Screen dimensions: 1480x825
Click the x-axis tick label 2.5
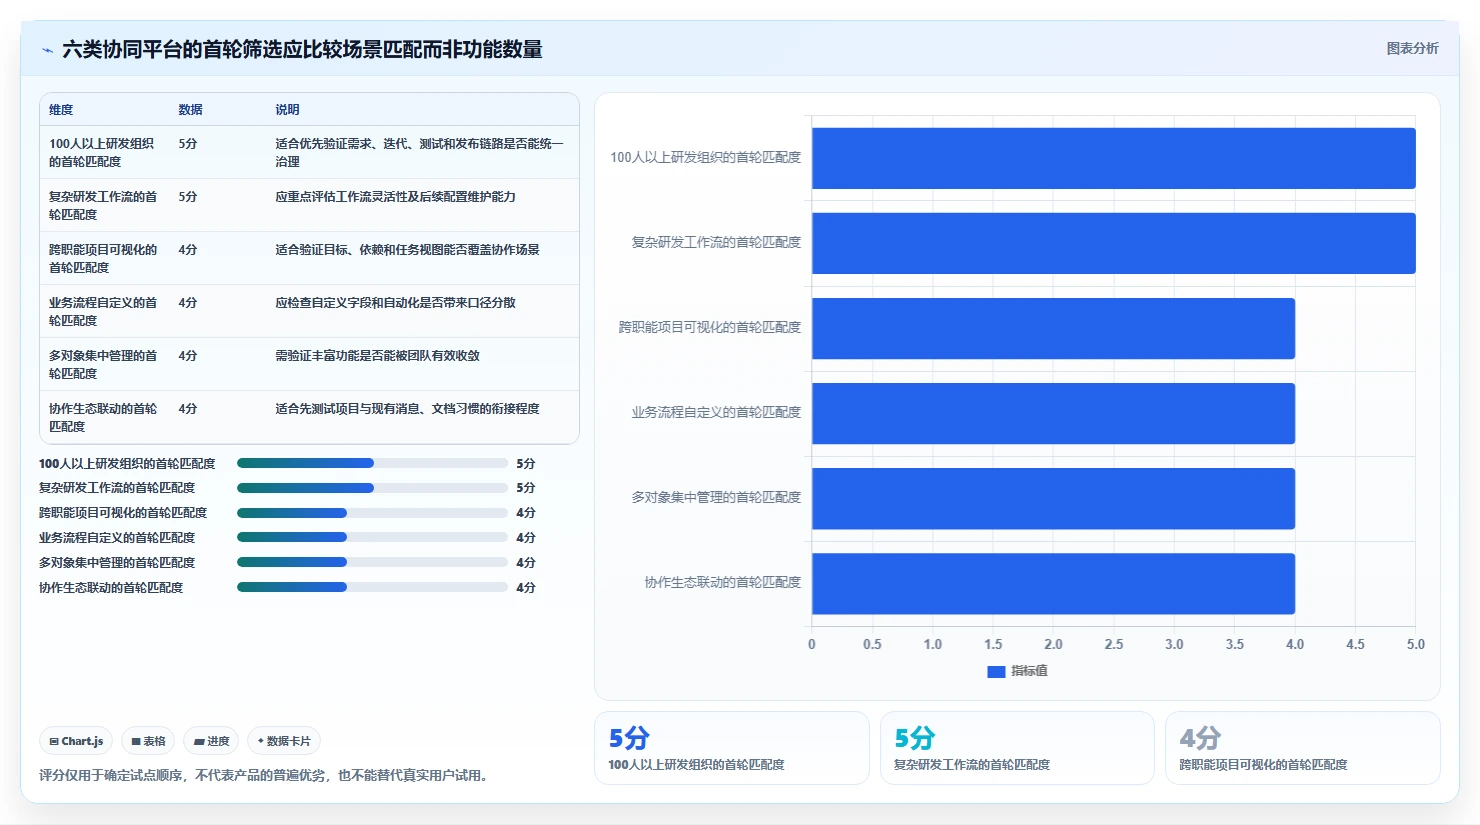point(1113,644)
